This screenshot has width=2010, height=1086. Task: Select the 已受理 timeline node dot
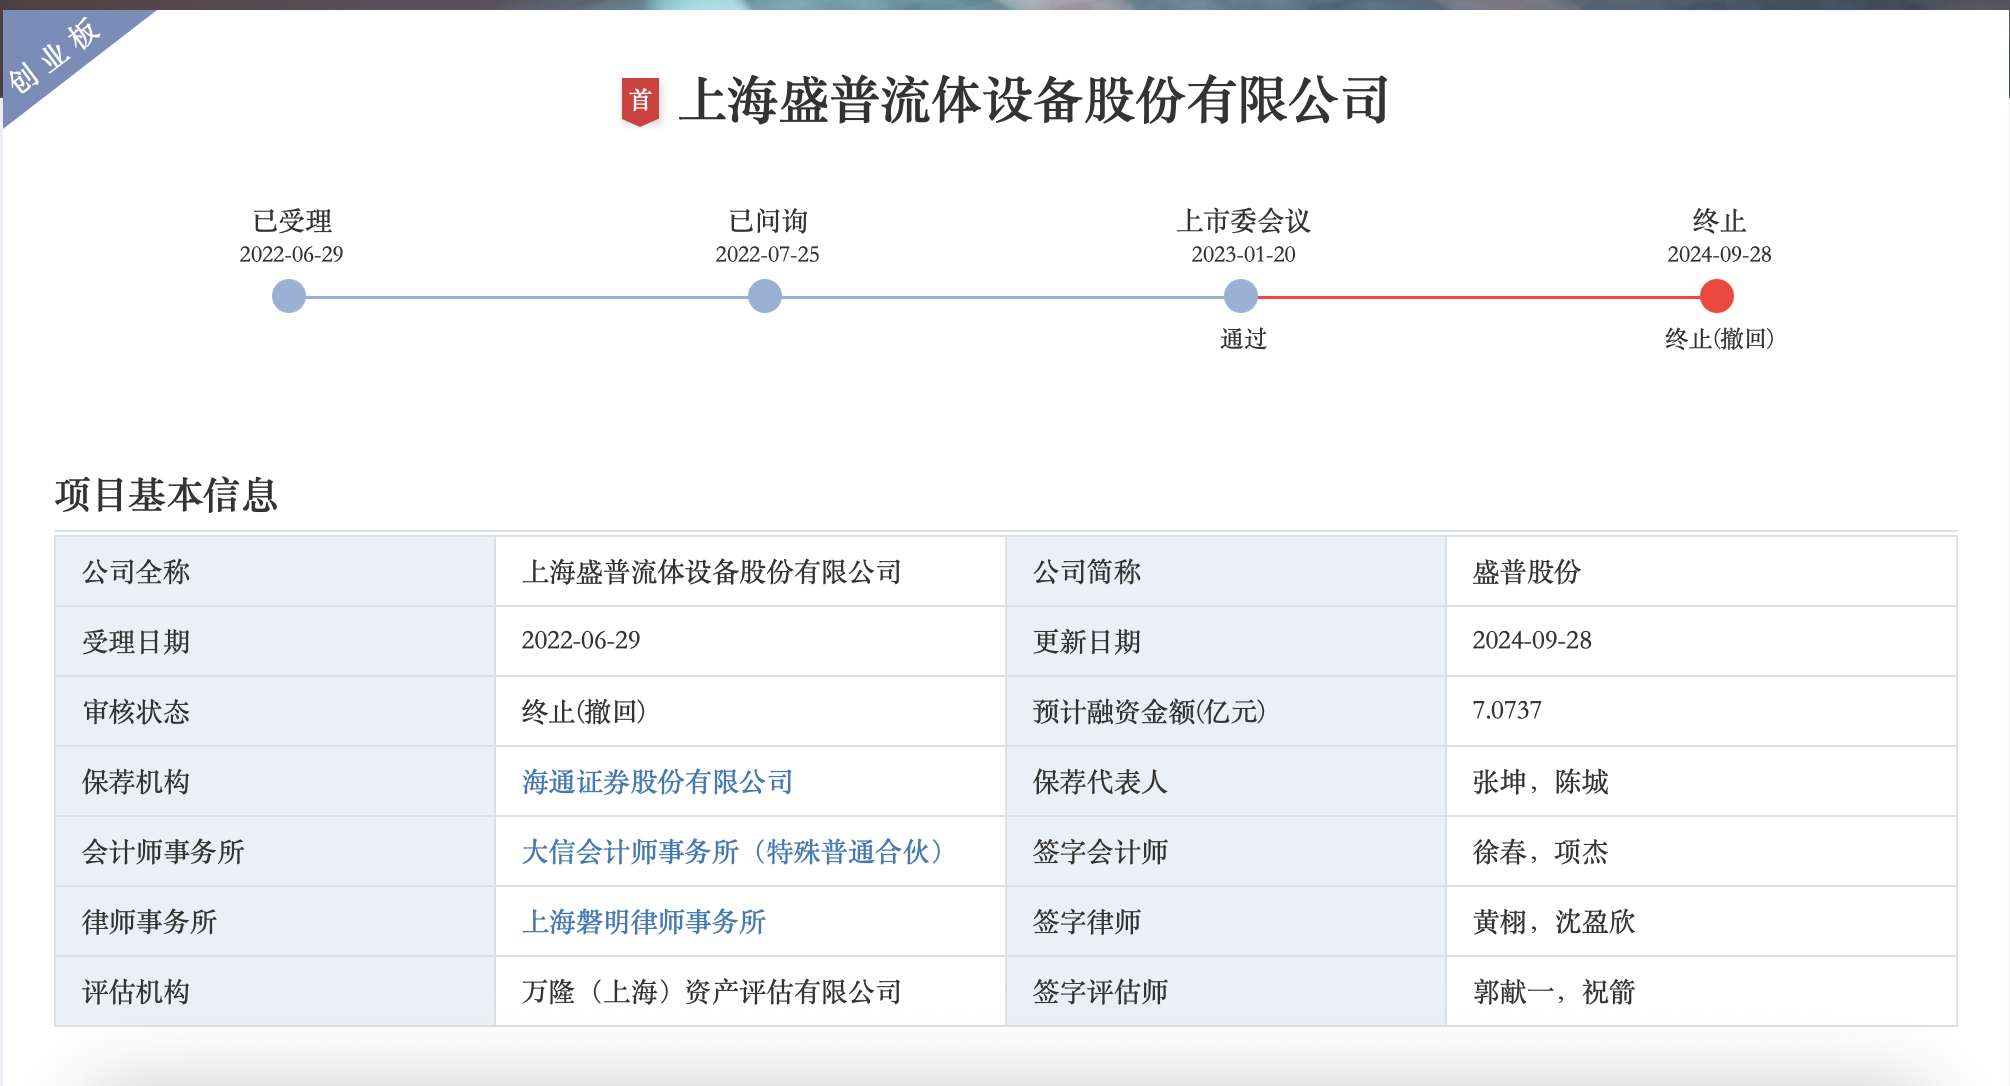point(289,296)
